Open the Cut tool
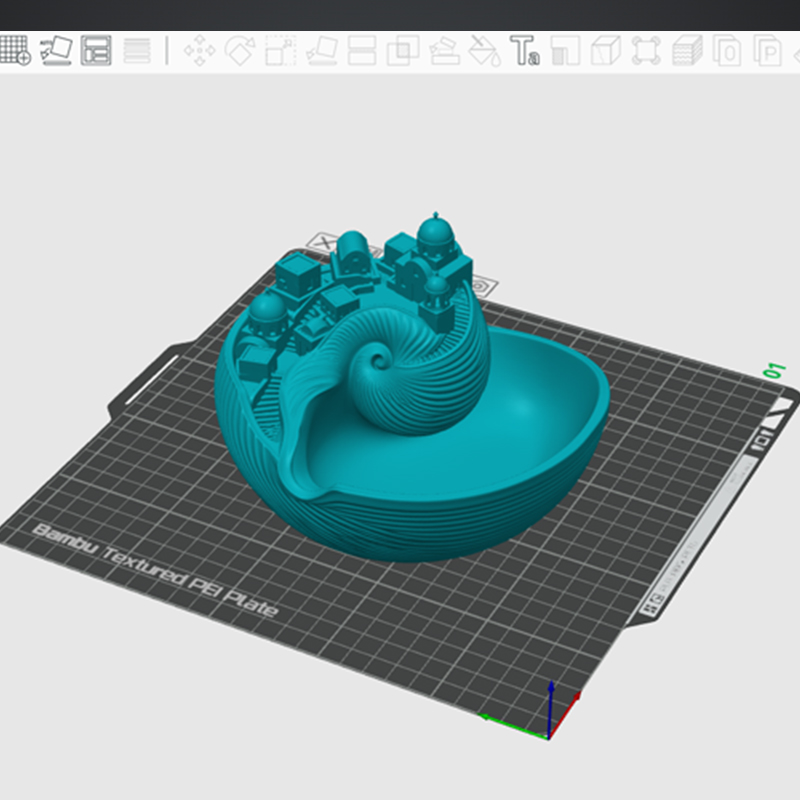The image size is (800, 800). pyautogui.click(x=362, y=50)
